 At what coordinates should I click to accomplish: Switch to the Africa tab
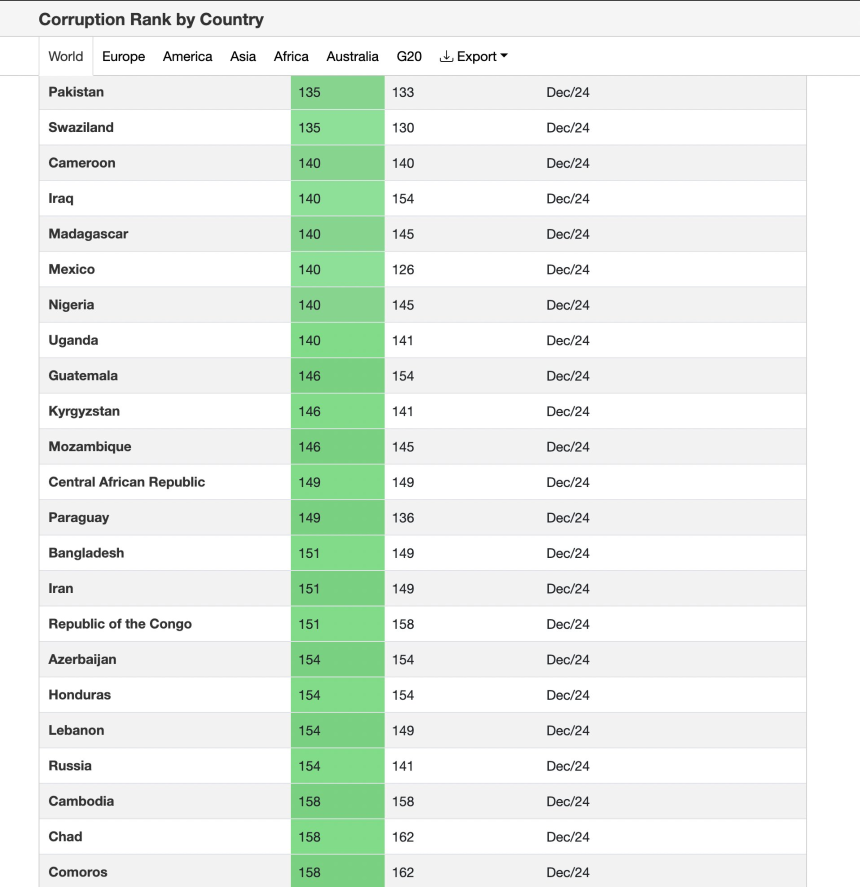tap(291, 56)
